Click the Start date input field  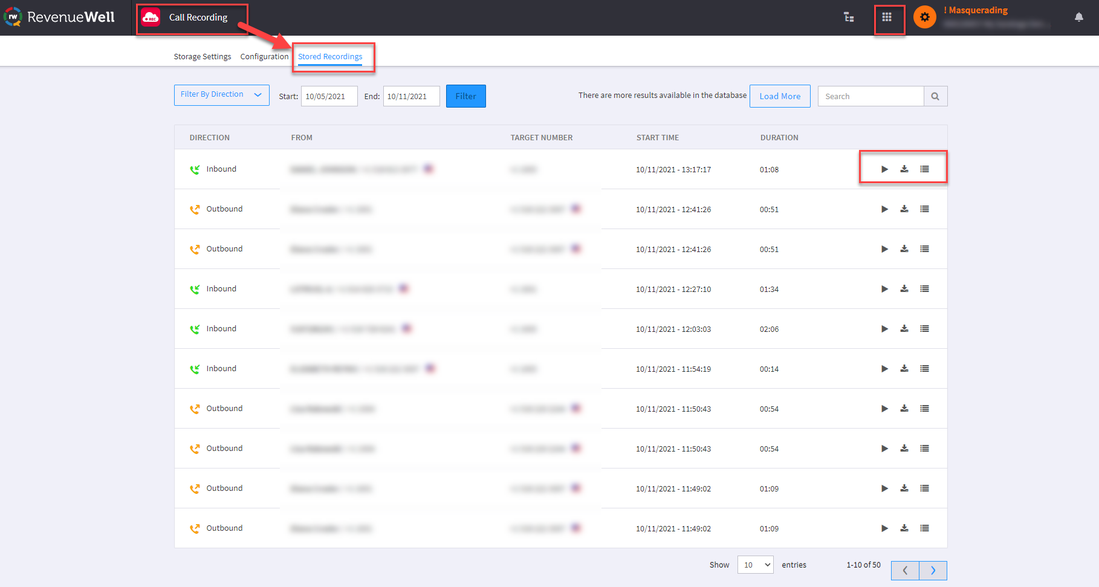pos(329,96)
